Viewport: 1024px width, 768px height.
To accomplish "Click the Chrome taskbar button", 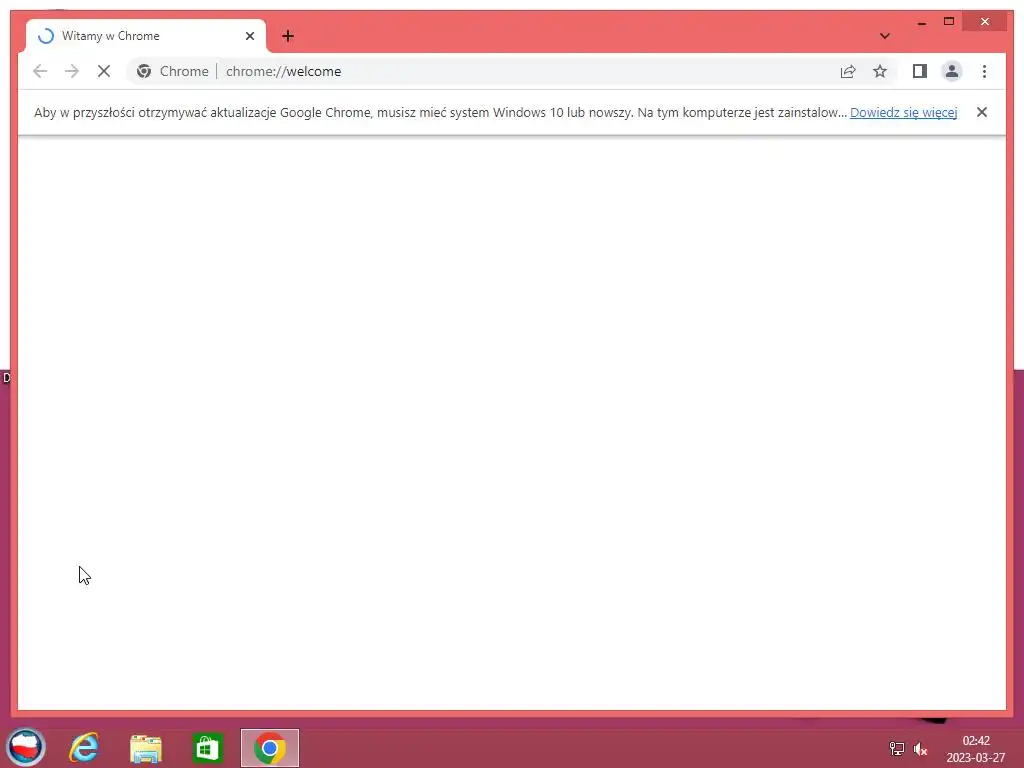I will click(x=270, y=748).
